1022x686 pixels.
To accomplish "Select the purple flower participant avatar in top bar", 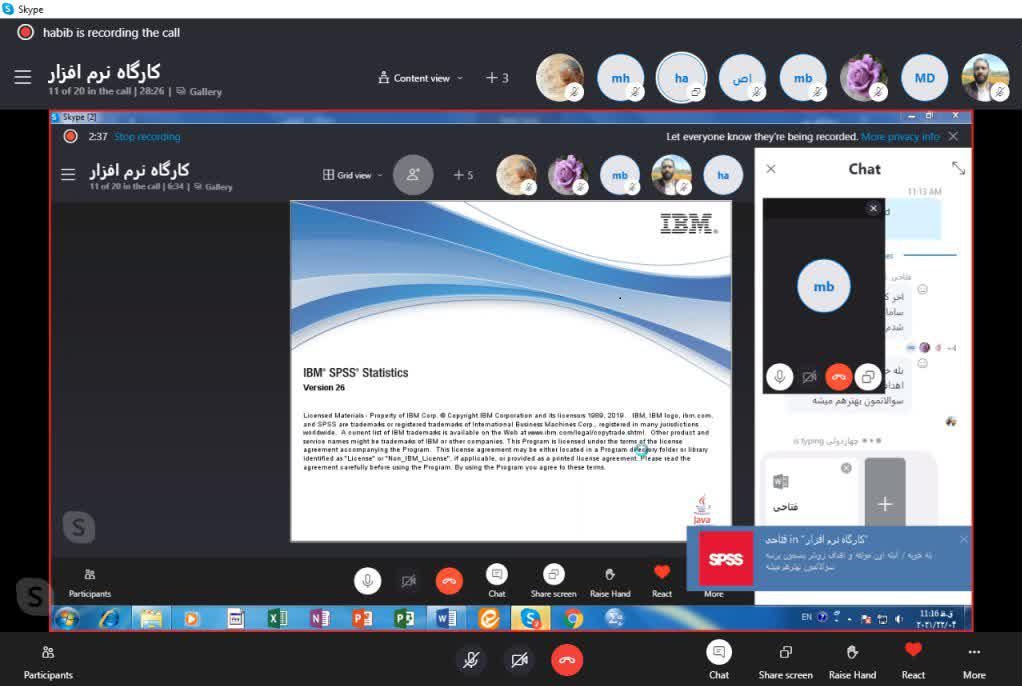I will pos(864,78).
